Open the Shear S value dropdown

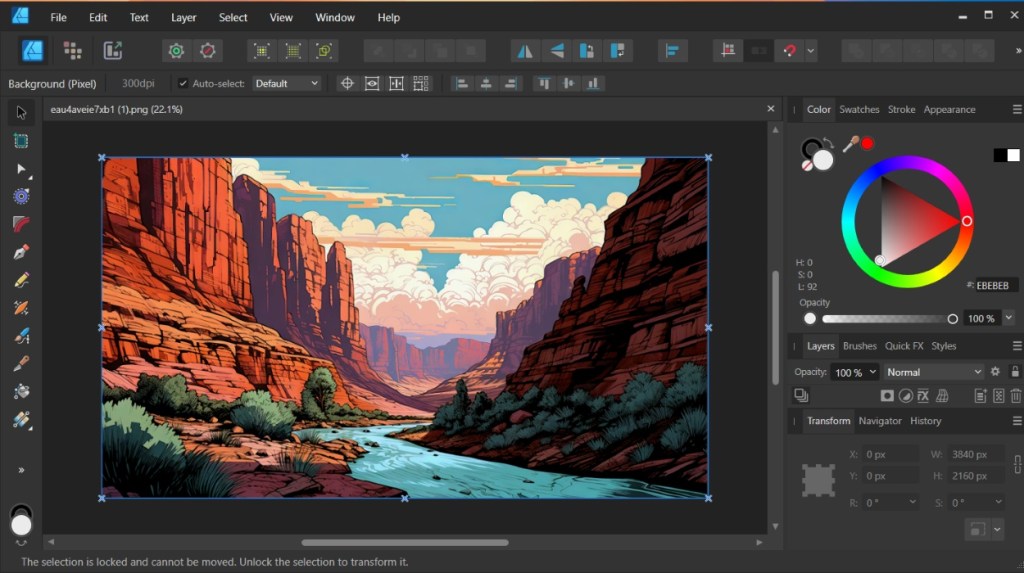click(x=998, y=502)
